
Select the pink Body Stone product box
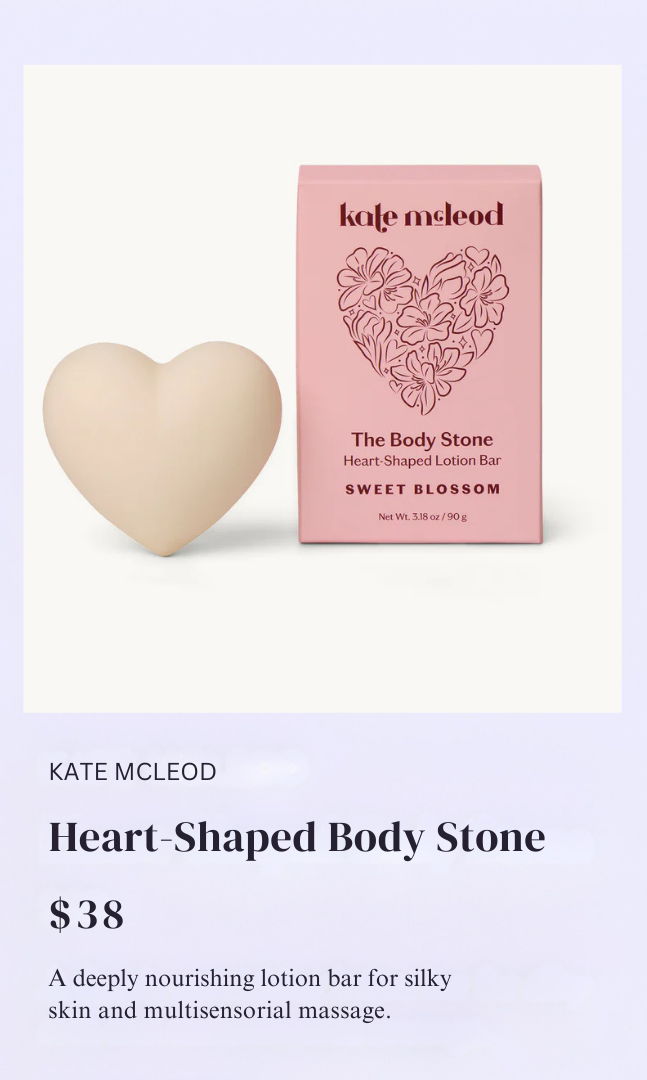coord(420,354)
